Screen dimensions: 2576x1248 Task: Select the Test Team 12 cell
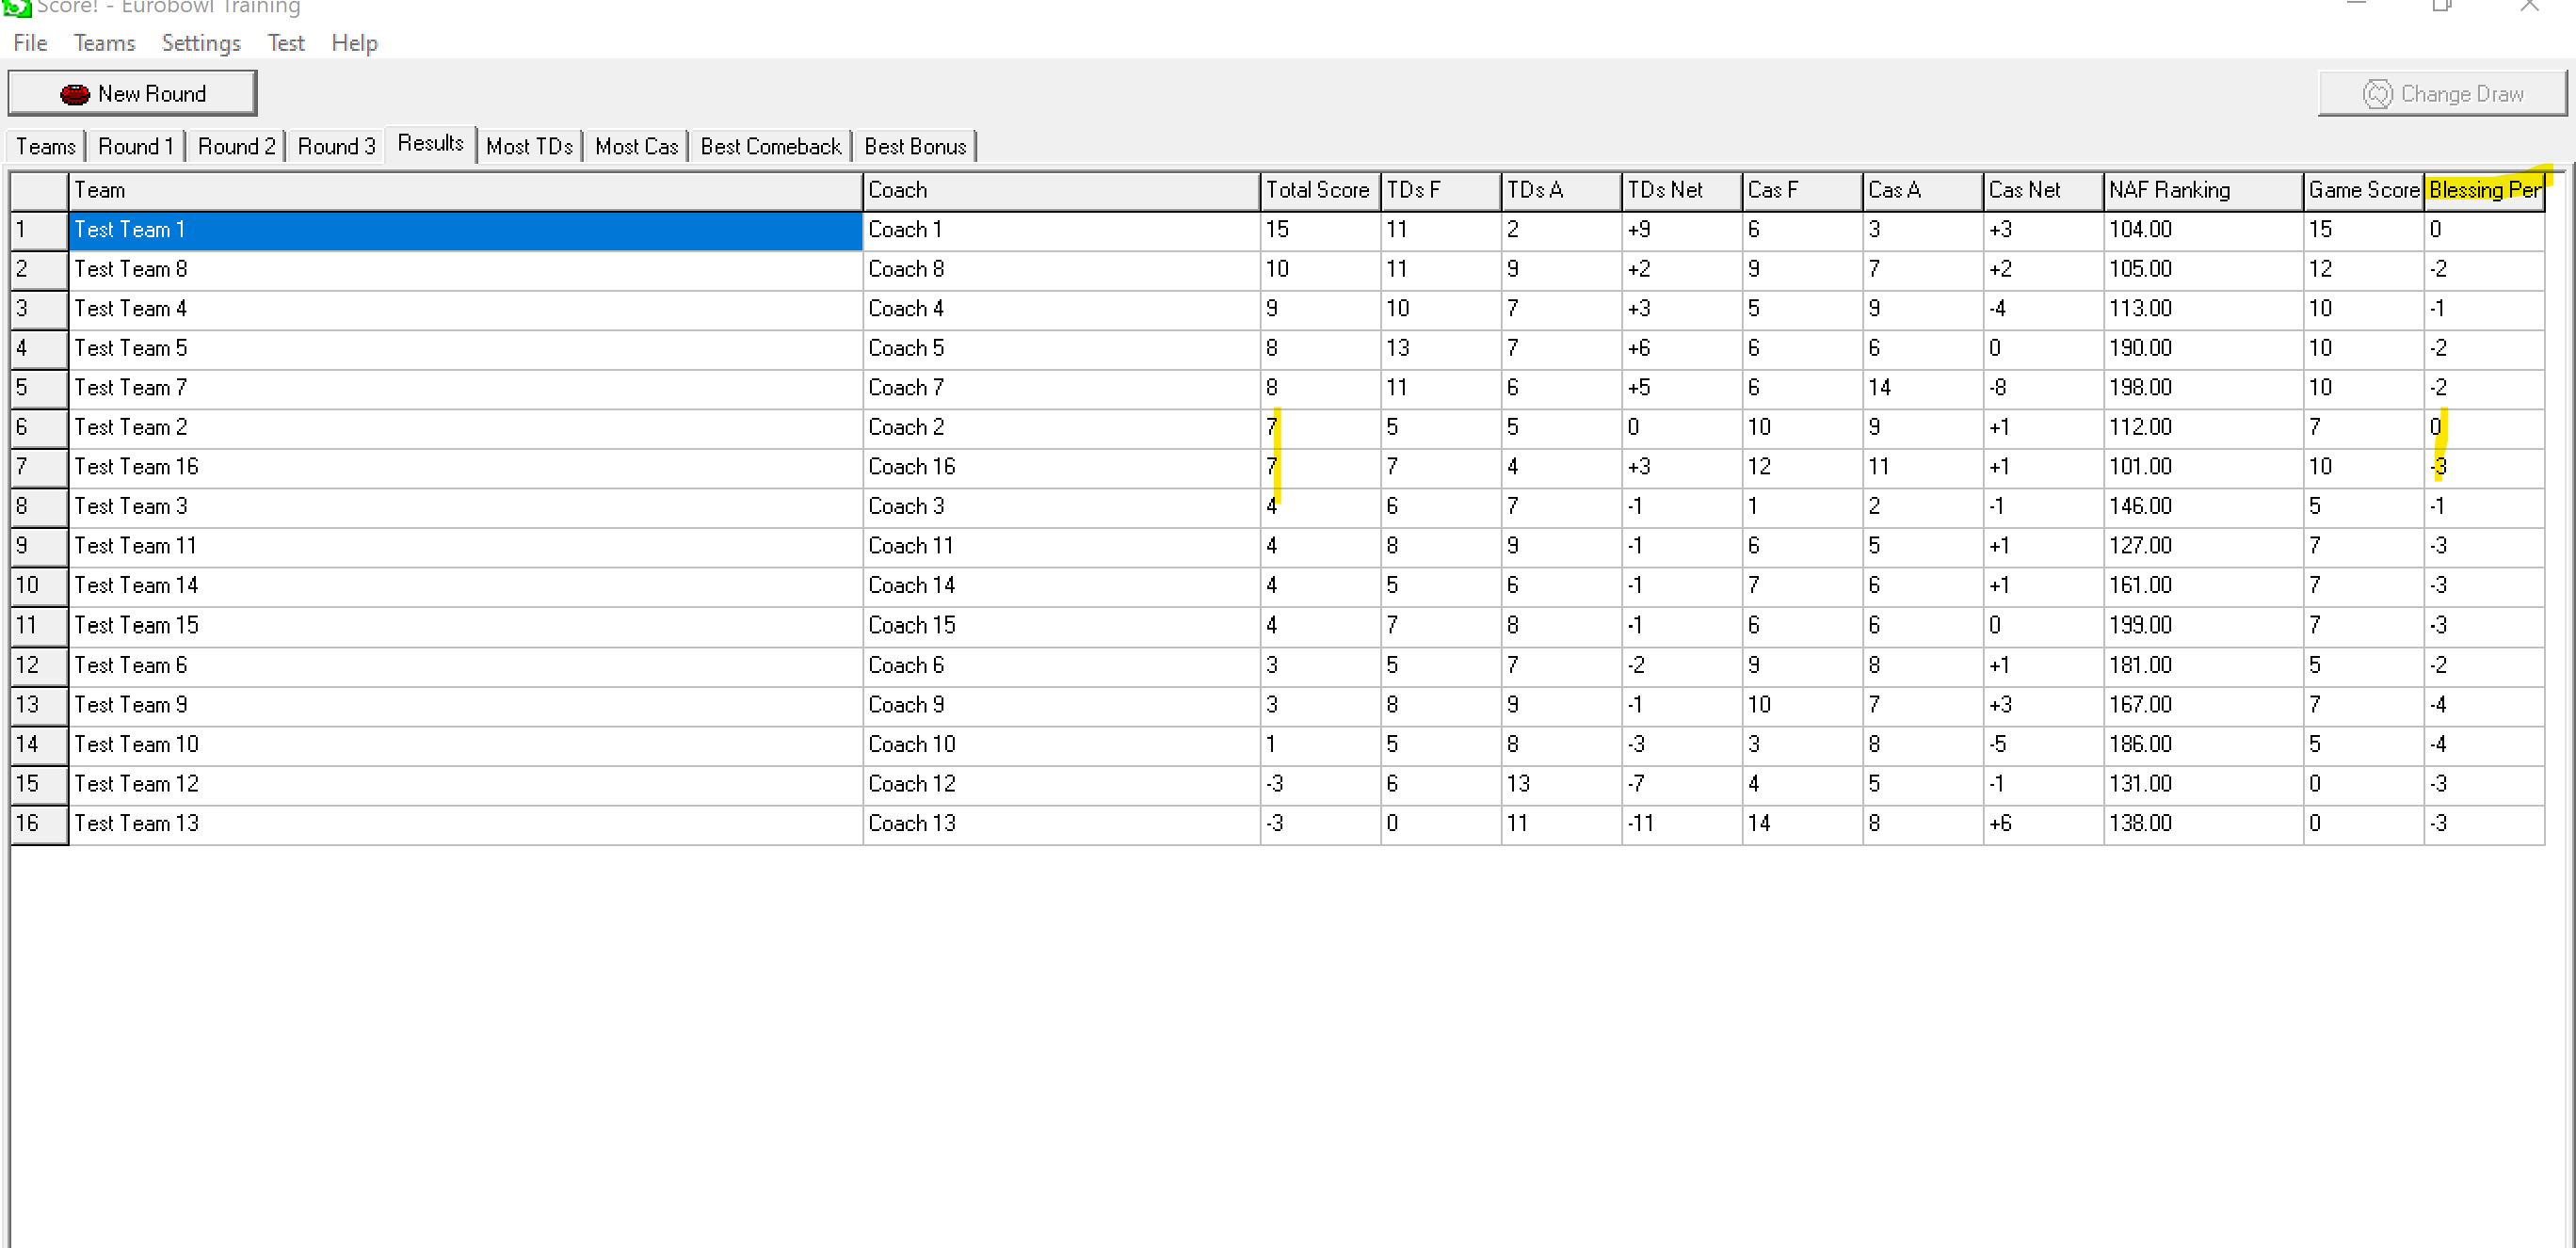[465, 784]
